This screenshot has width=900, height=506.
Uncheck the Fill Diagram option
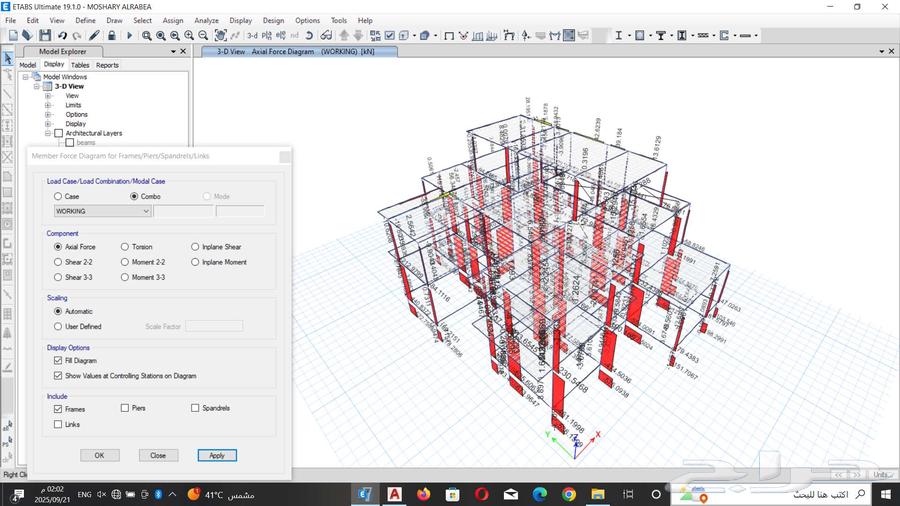(x=58, y=360)
